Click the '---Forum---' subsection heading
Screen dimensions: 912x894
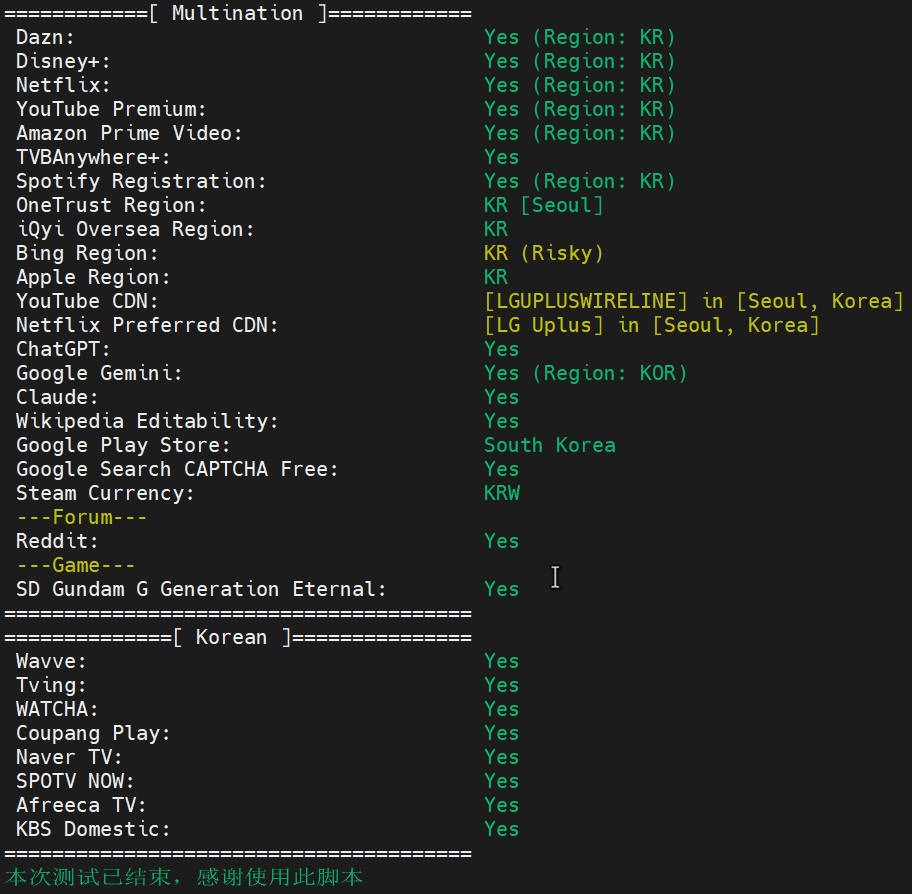(82, 517)
